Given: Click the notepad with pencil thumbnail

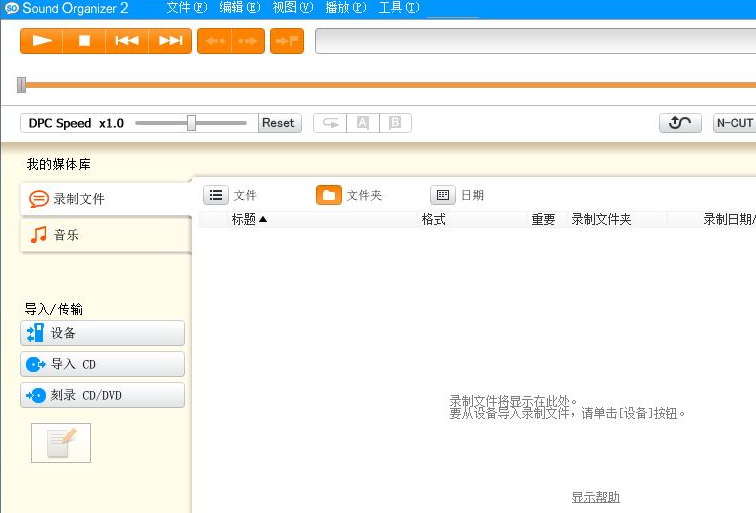Looking at the screenshot, I should (x=61, y=443).
